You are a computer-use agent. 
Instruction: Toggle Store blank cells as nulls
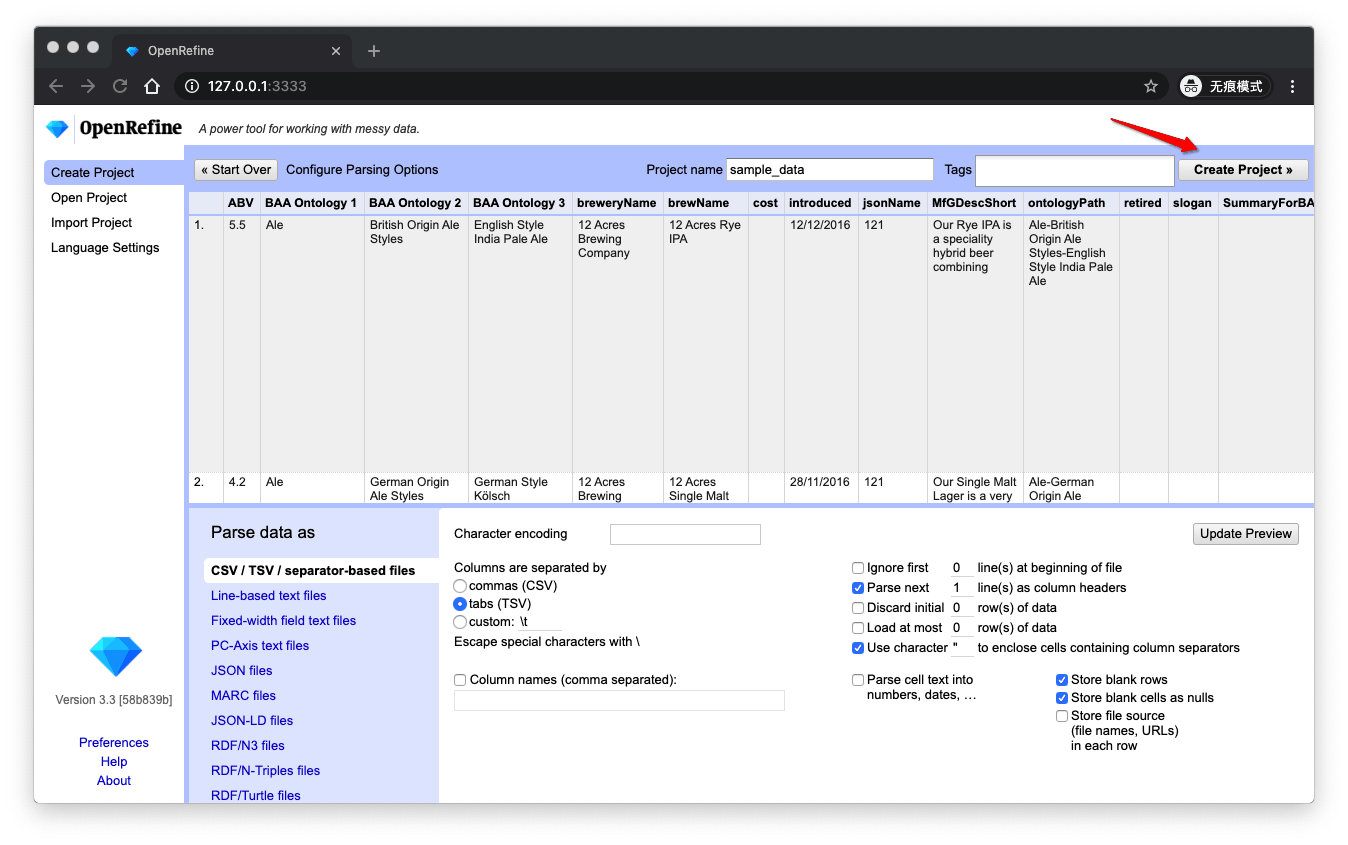tap(1062, 698)
